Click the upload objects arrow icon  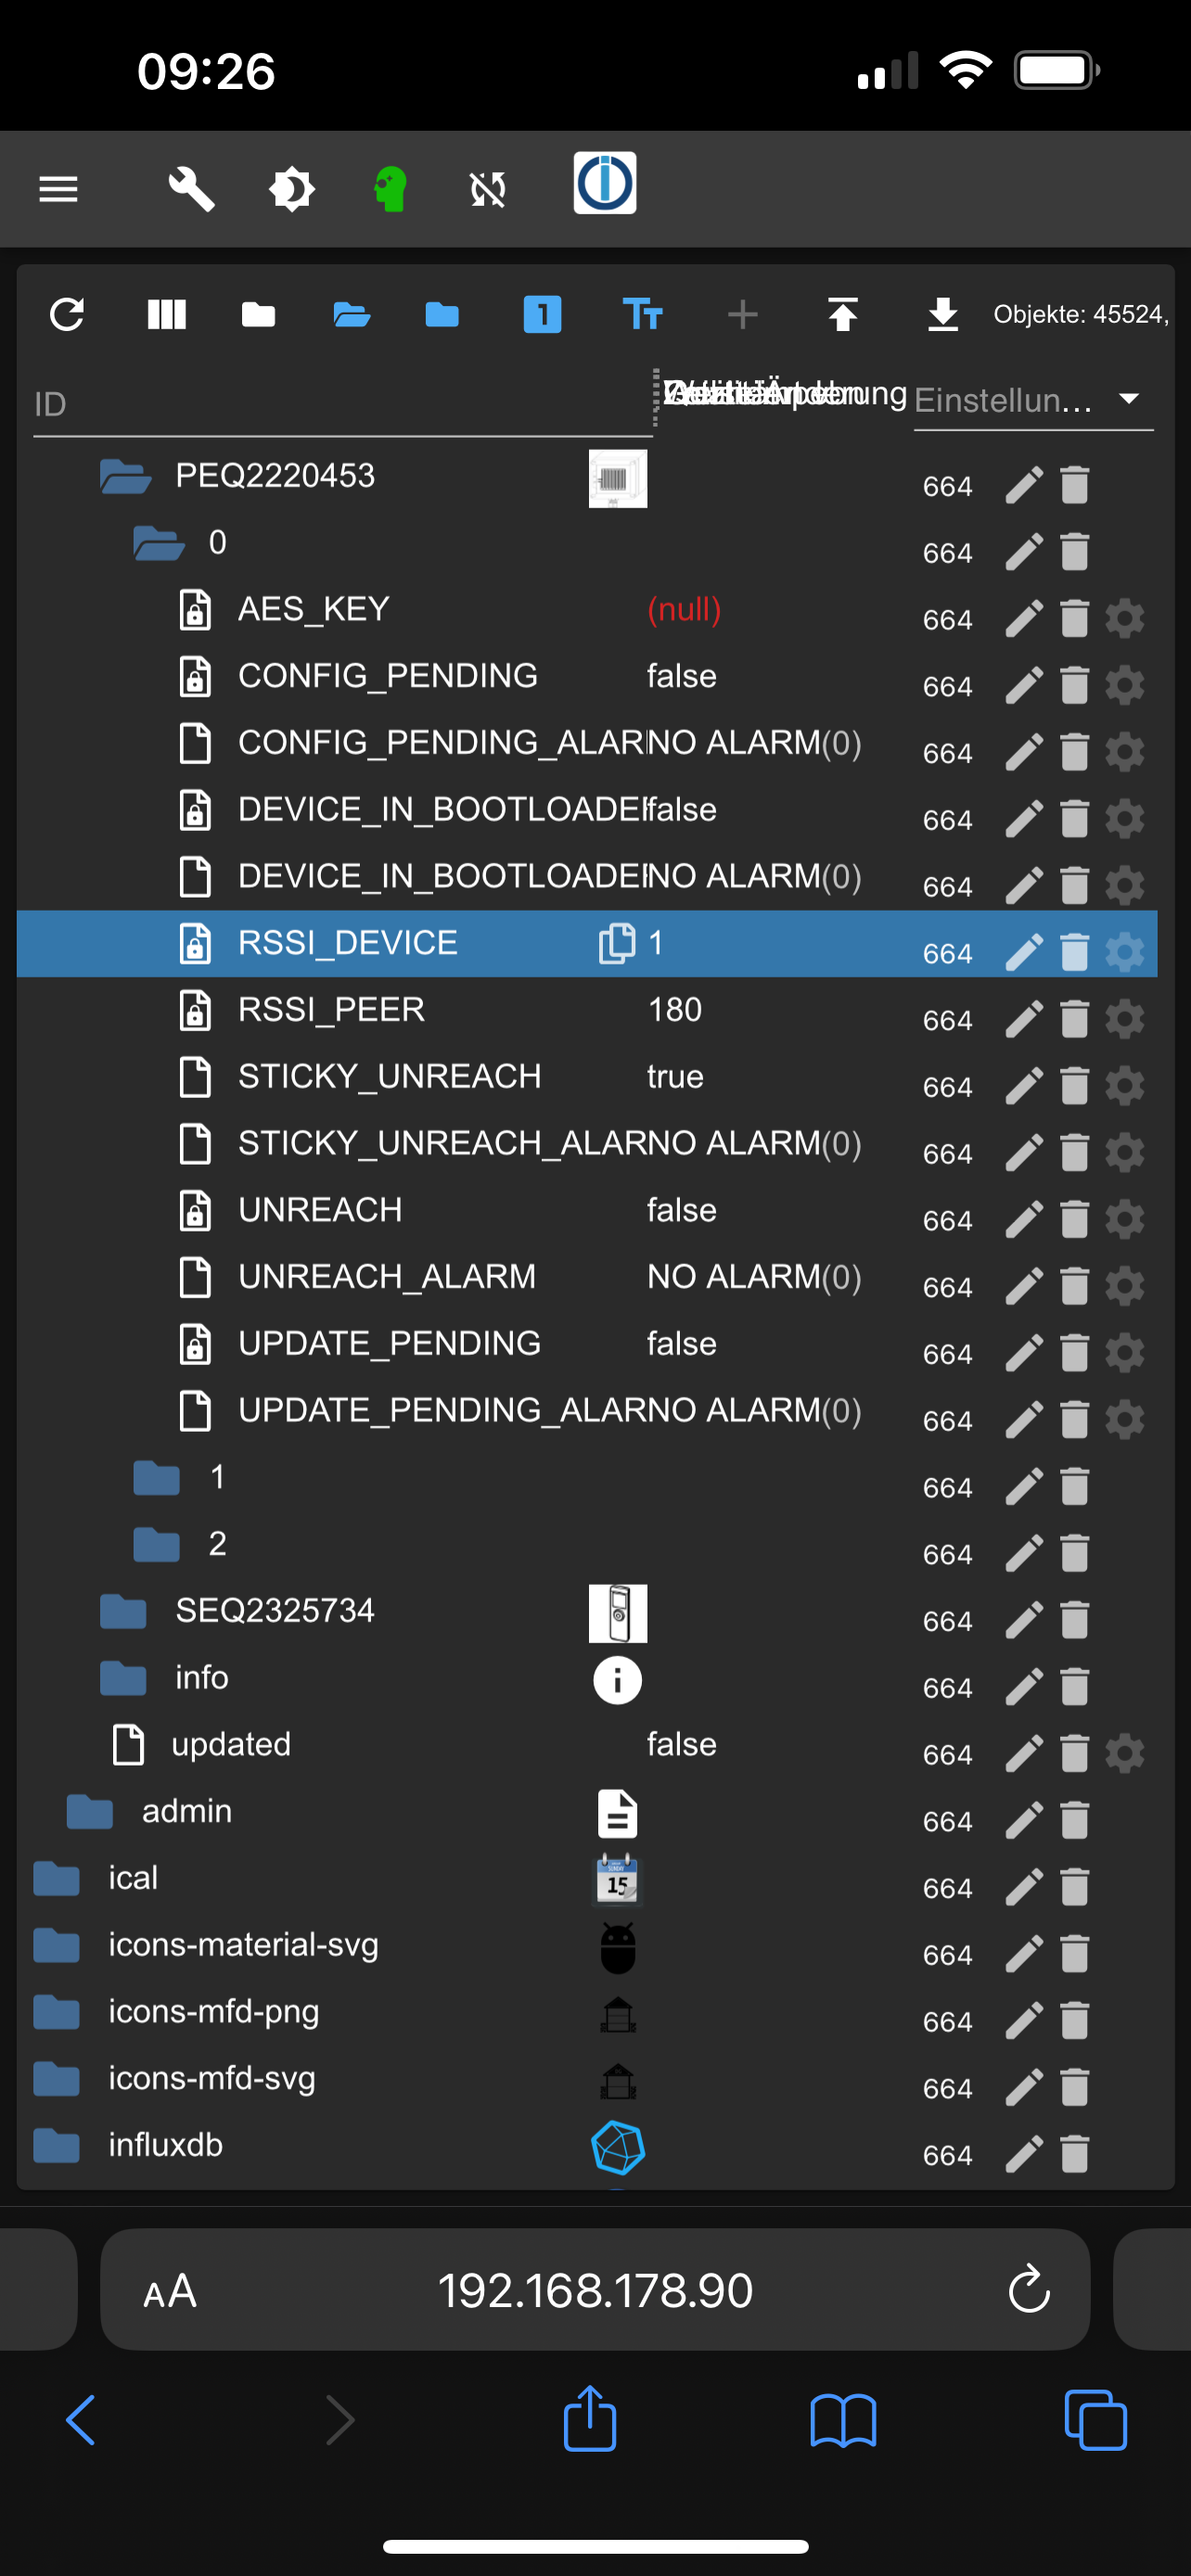click(x=843, y=315)
